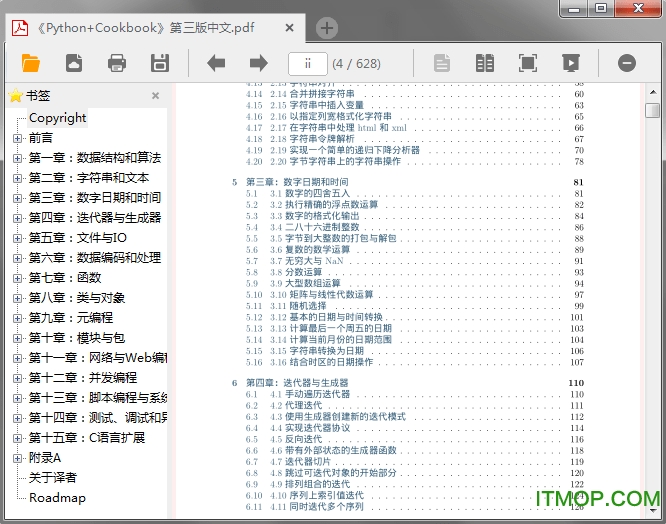This screenshot has height=524, width=666.
Task: Open bookmark 第十五章：C语言扩展
Action: pyautogui.click(x=87, y=438)
